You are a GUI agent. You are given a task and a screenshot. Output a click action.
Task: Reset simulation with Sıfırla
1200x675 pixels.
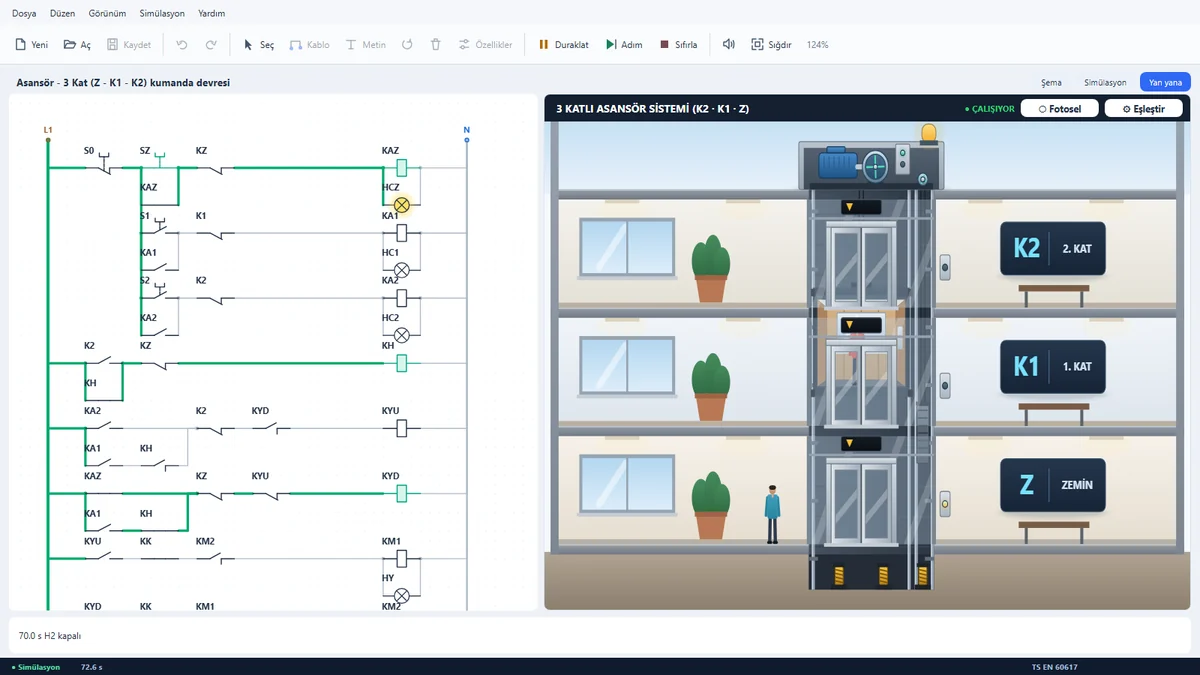[678, 45]
